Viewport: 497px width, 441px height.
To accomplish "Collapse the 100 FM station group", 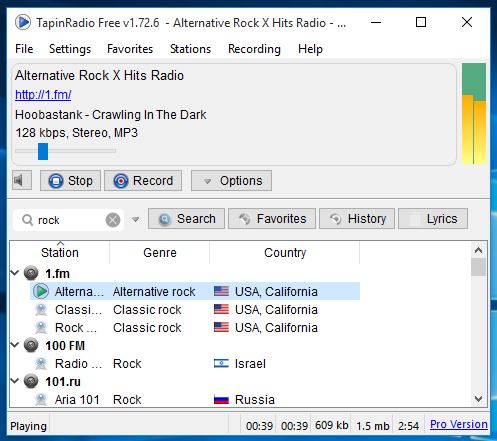I will point(15,345).
